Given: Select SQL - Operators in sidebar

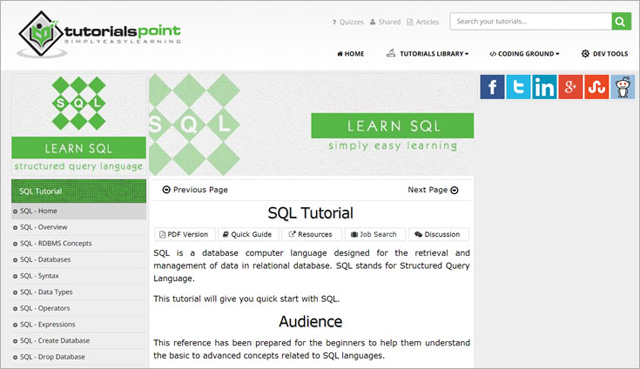Looking at the screenshot, I should coord(79,308).
